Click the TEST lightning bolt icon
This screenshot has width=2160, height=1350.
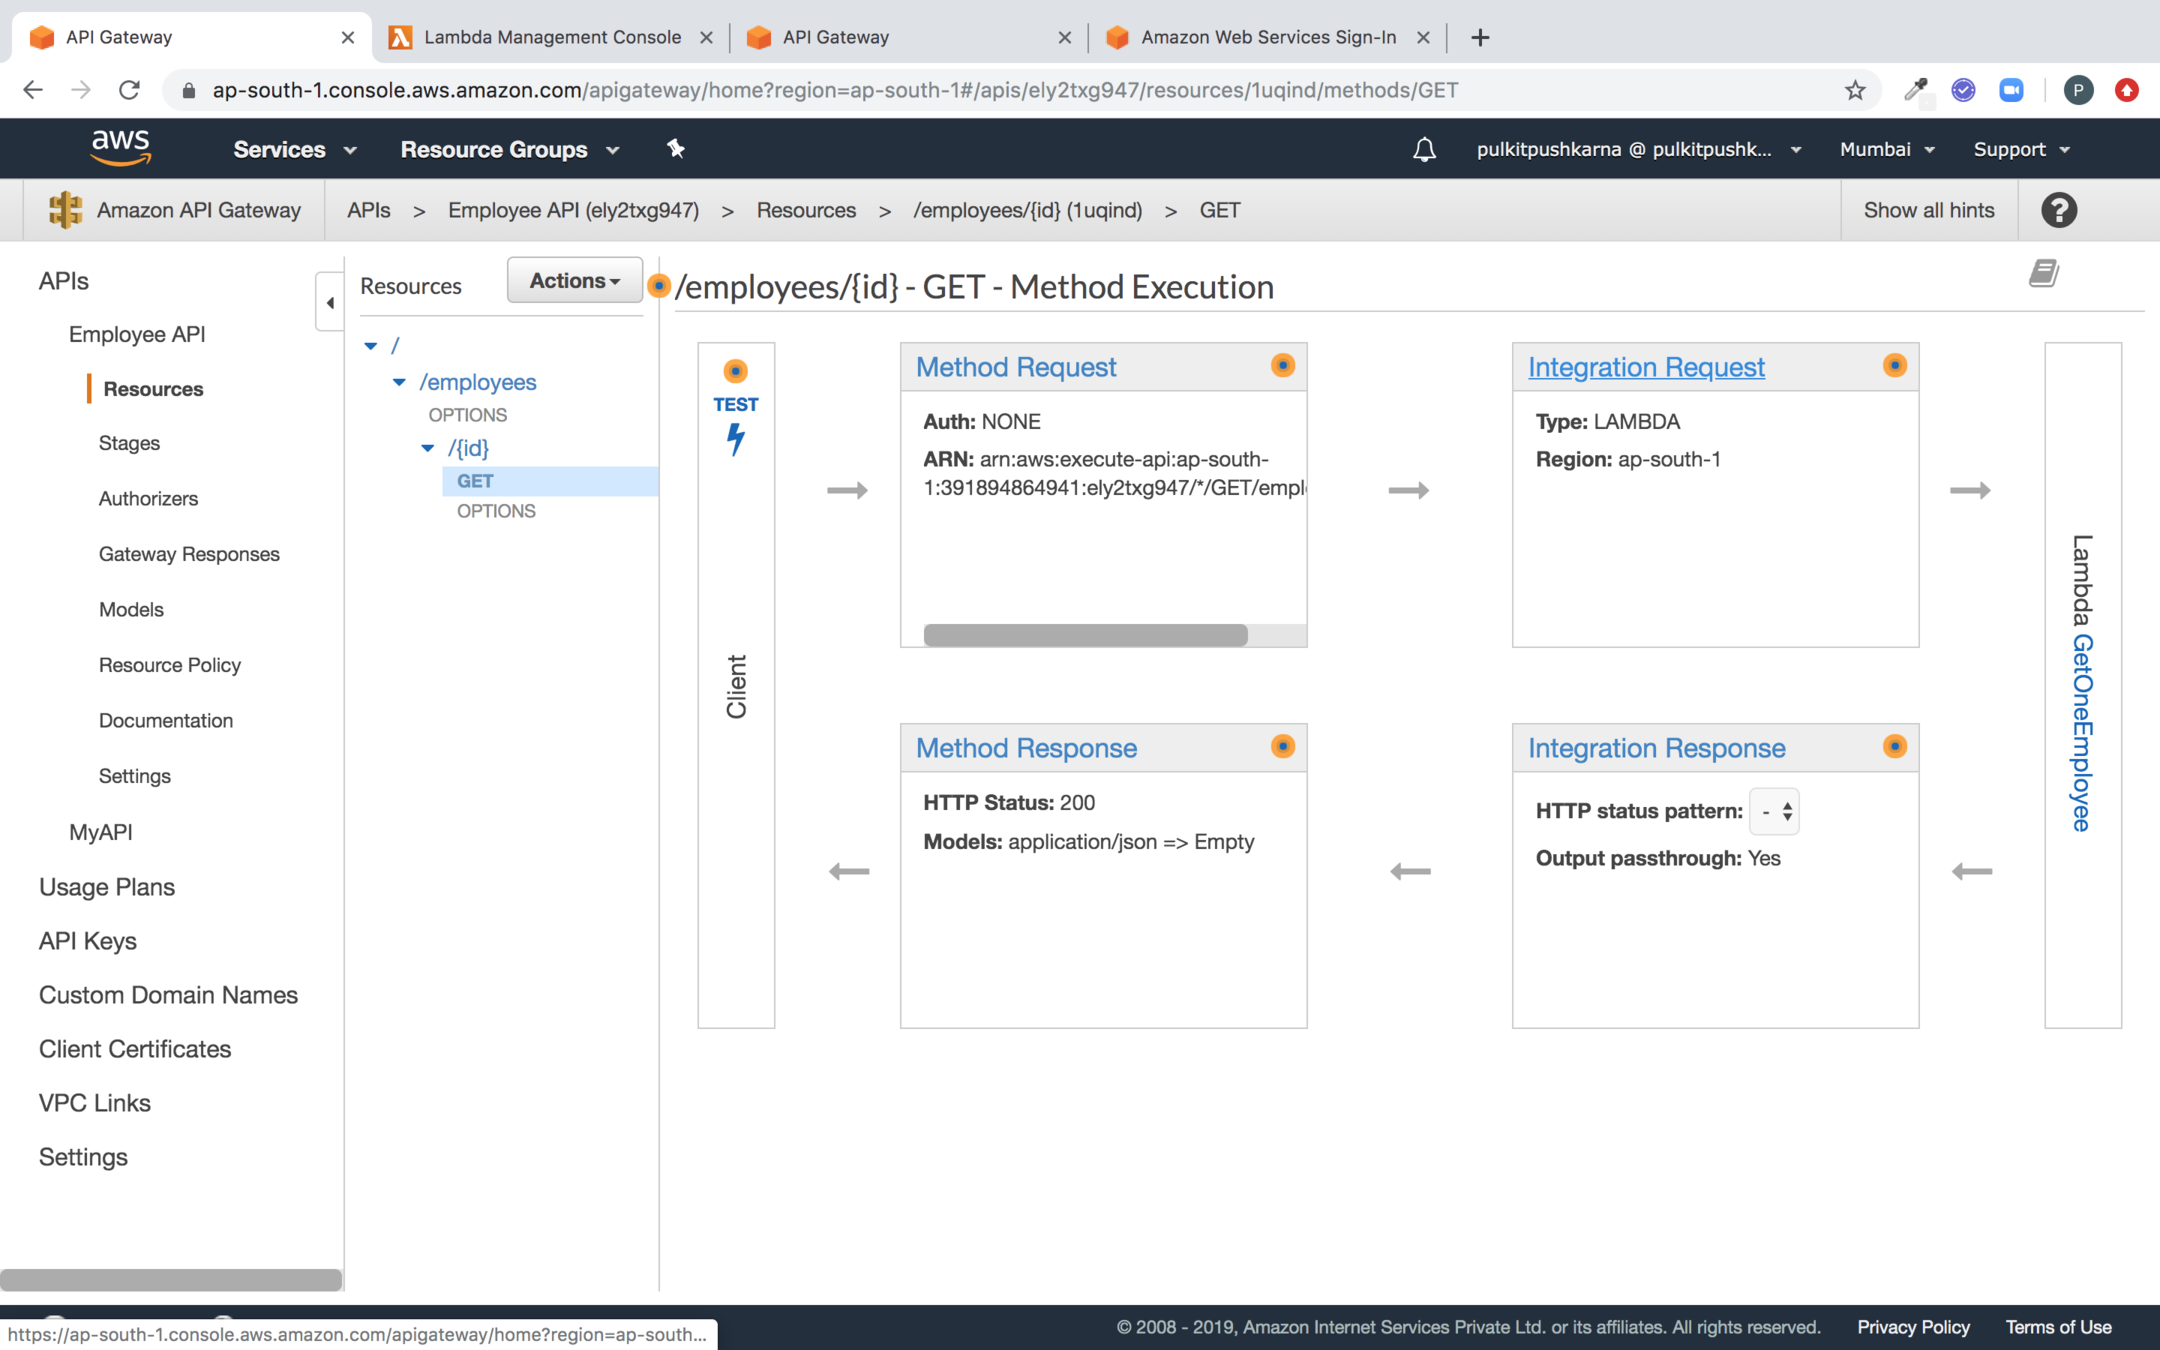pyautogui.click(x=736, y=438)
